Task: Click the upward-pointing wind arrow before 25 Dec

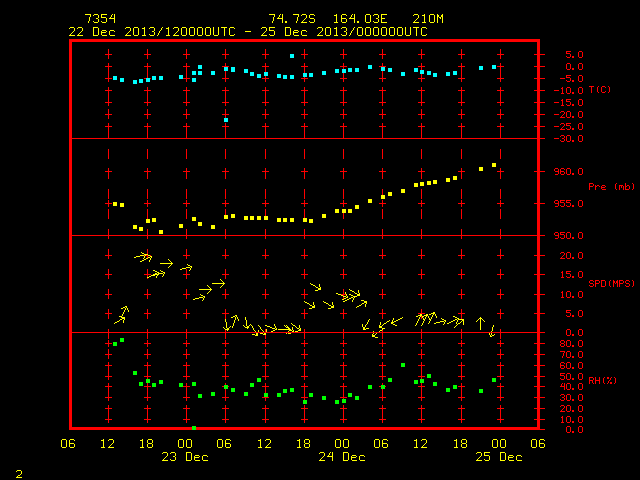Action: 480,323
